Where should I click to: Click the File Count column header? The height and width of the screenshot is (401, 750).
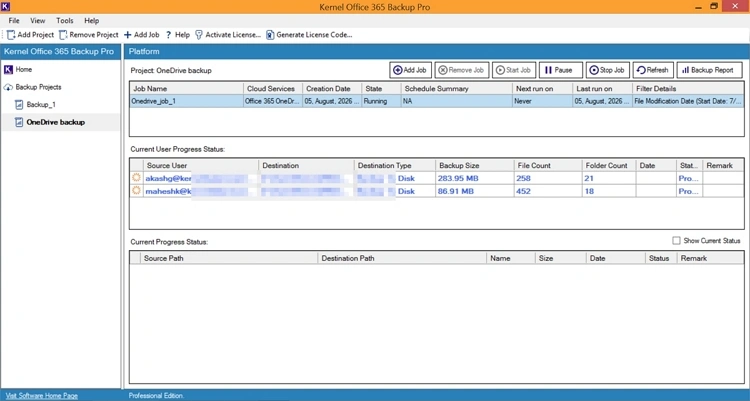pos(548,166)
